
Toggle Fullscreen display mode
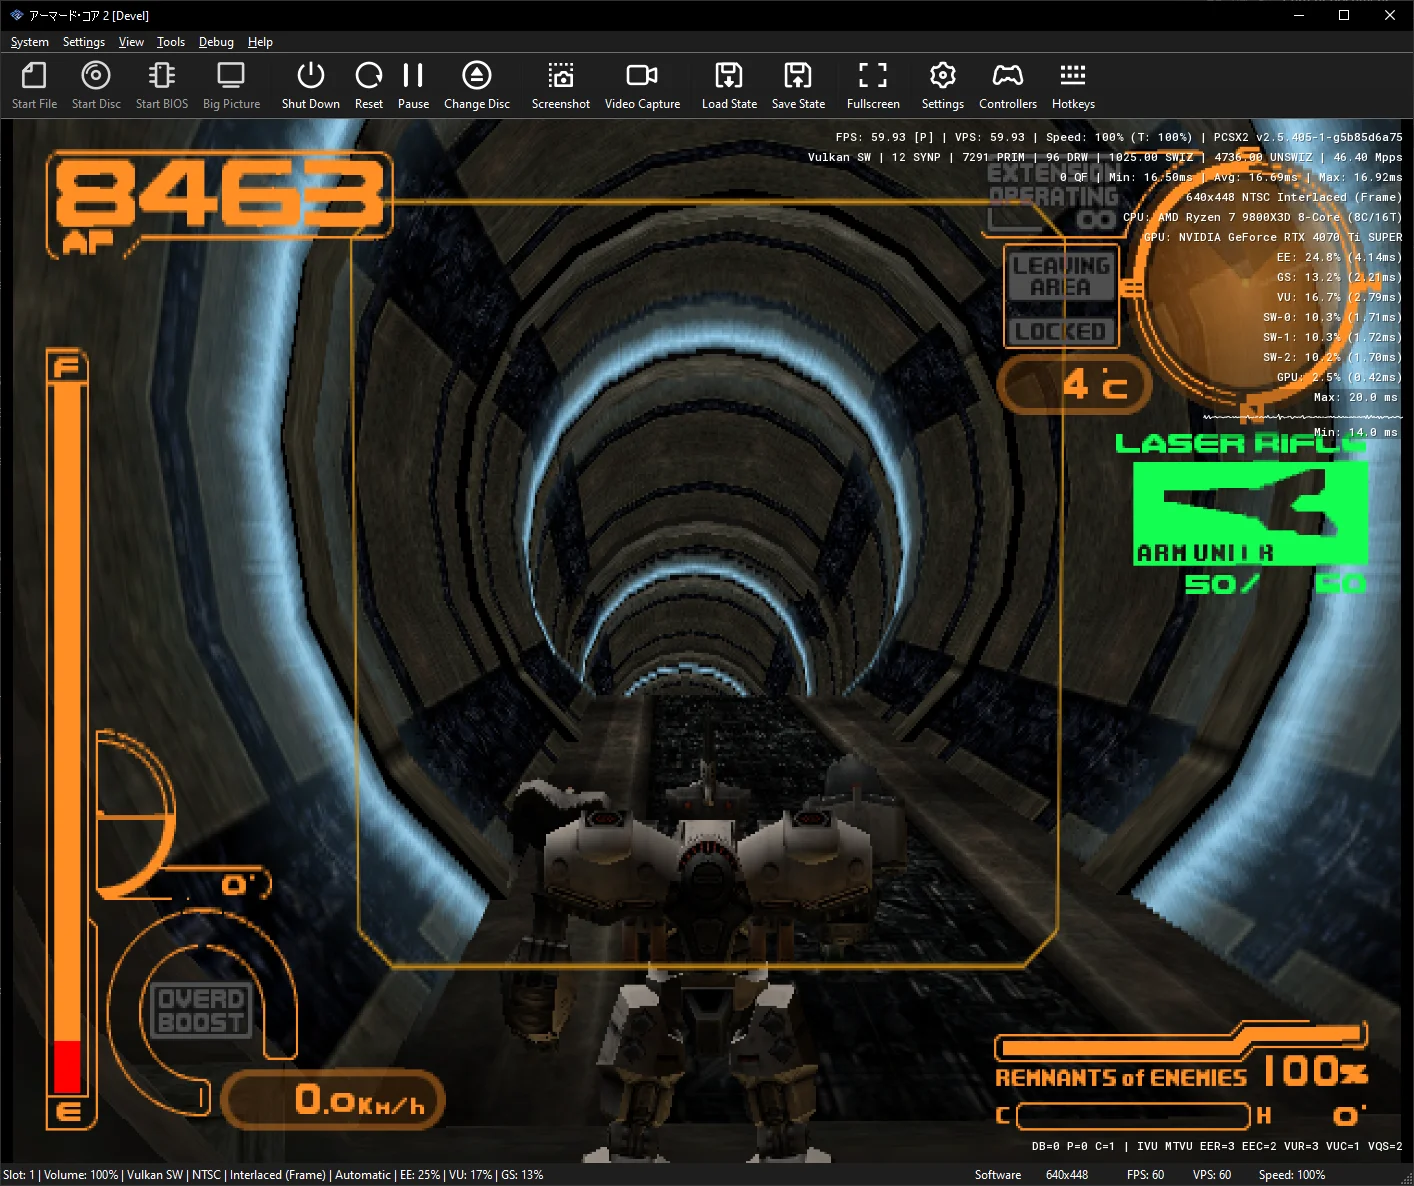(873, 85)
